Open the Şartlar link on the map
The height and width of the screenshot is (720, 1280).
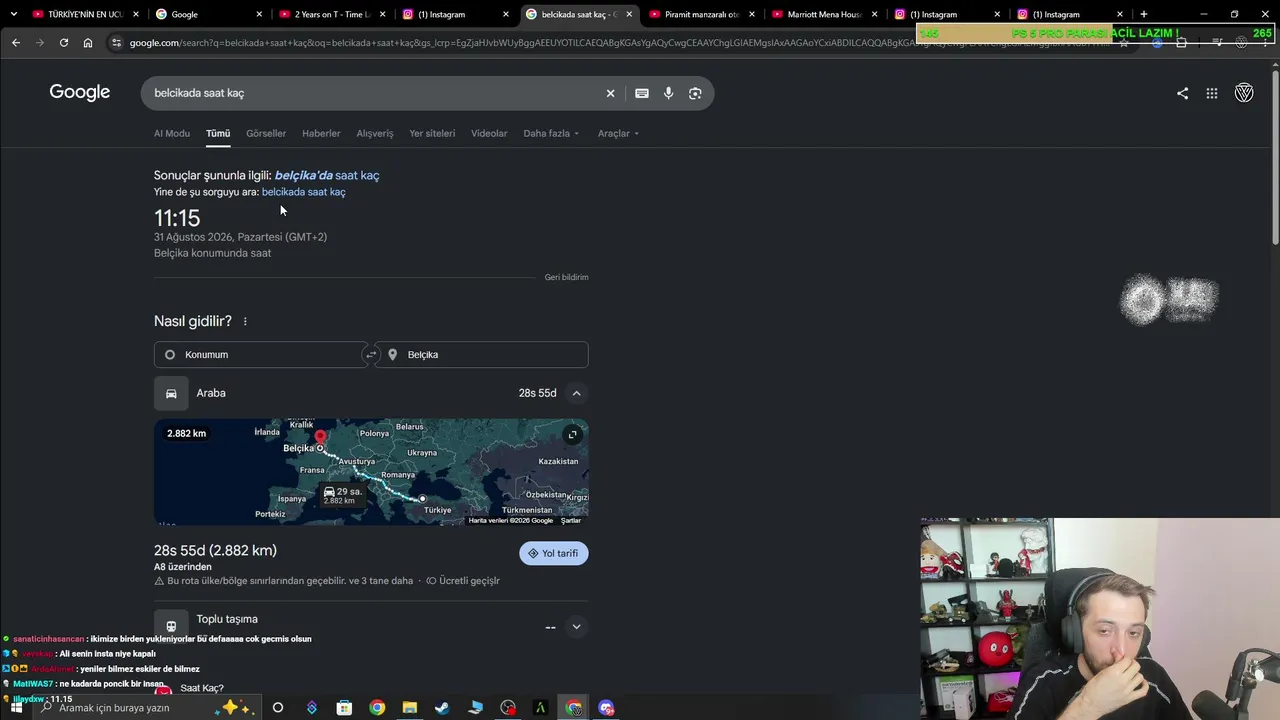tap(571, 520)
